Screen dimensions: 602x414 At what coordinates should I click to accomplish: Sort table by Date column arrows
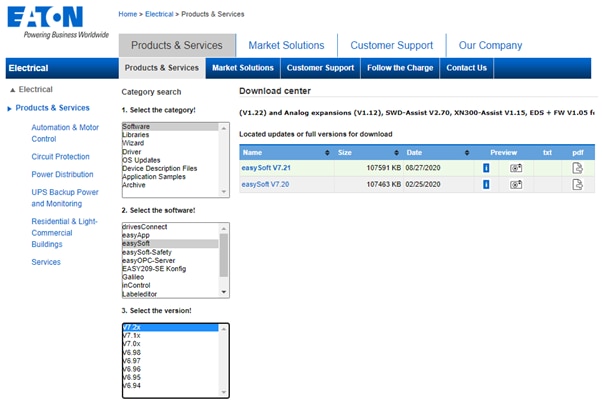tap(466, 152)
